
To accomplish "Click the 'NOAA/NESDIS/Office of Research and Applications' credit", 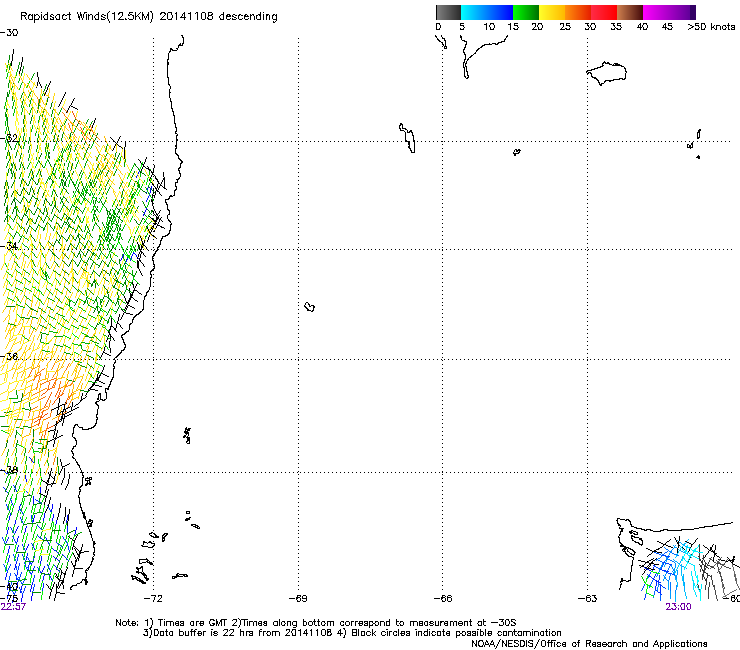I will [589, 643].
